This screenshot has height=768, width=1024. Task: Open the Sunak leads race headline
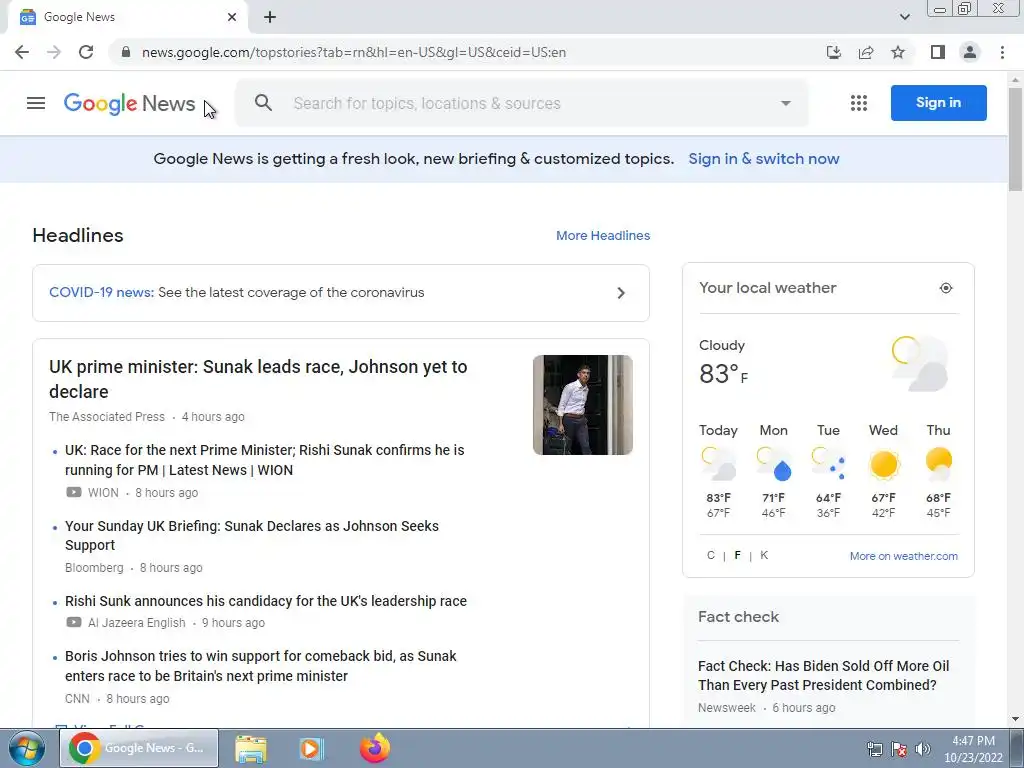pos(258,379)
